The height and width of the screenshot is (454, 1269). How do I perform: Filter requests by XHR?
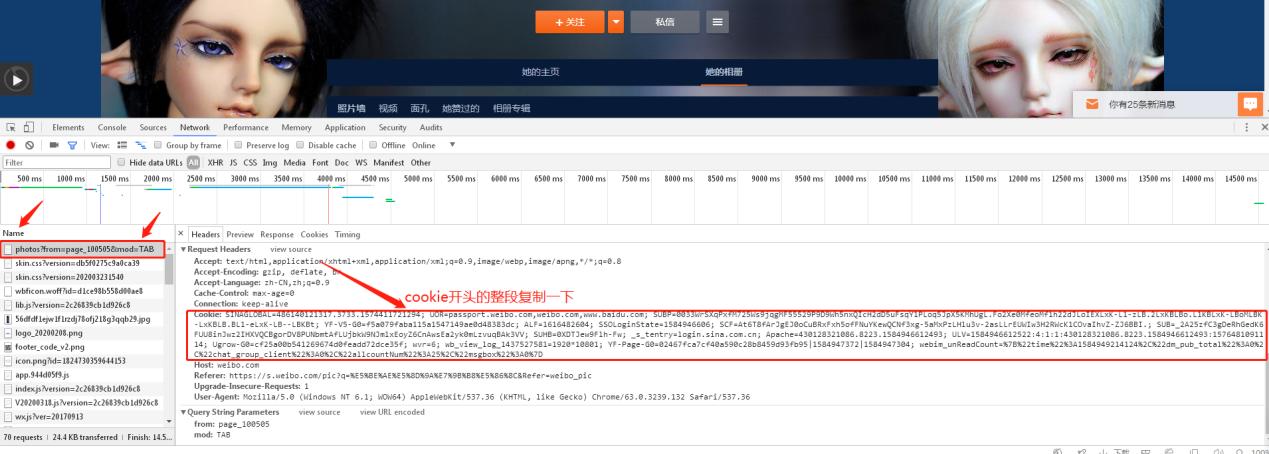[214, 162]
